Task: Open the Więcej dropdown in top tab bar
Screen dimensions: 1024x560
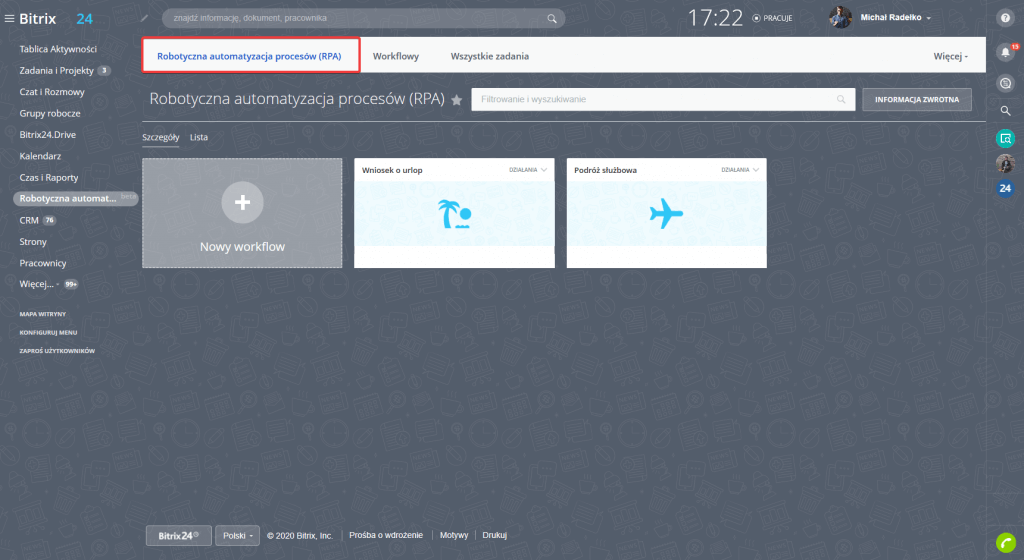Action: coord(951,56)
